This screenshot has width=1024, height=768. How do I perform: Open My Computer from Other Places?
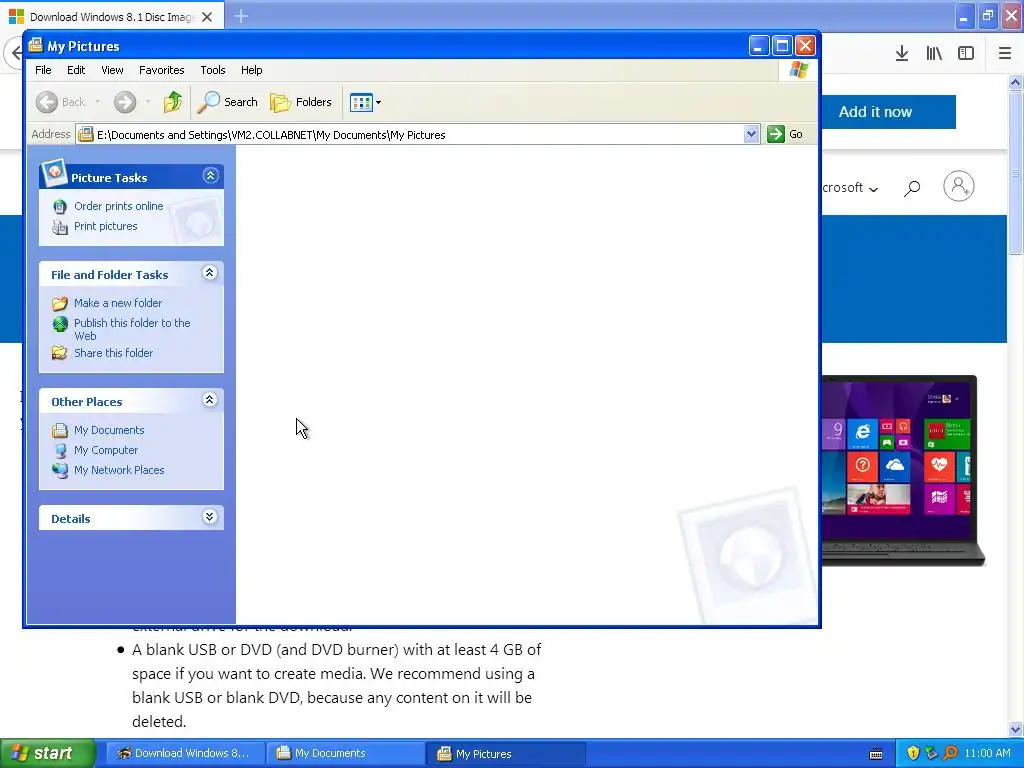point(106,450)
